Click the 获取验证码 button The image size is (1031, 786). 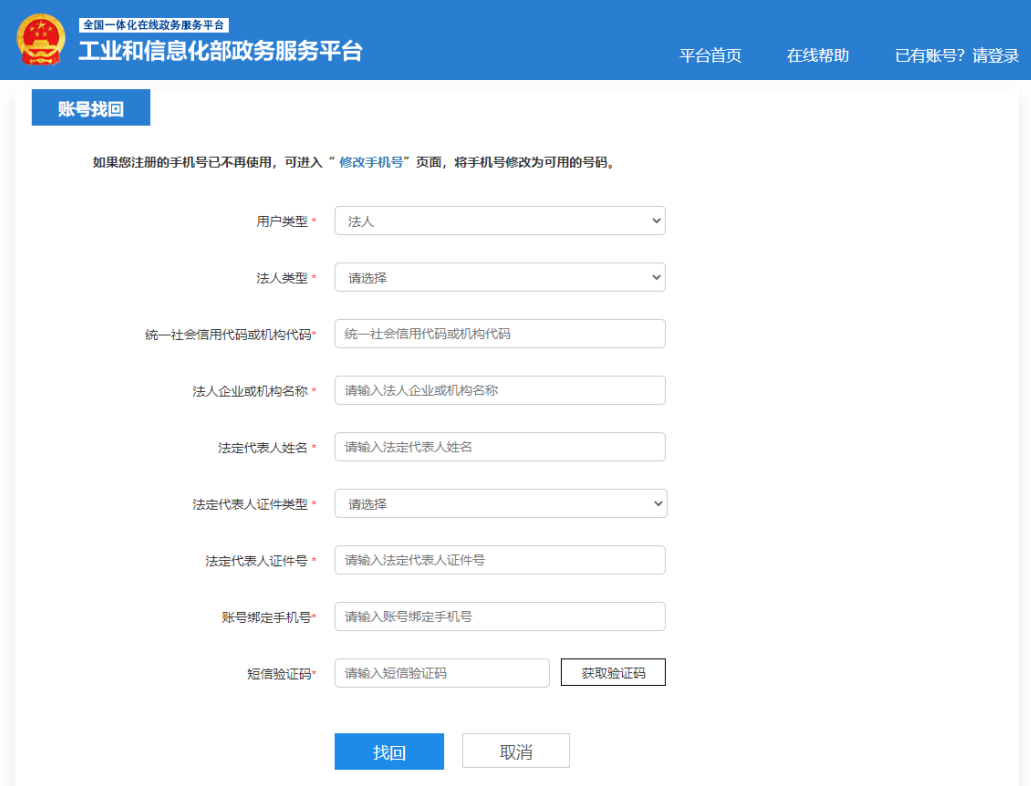[612, 672]
